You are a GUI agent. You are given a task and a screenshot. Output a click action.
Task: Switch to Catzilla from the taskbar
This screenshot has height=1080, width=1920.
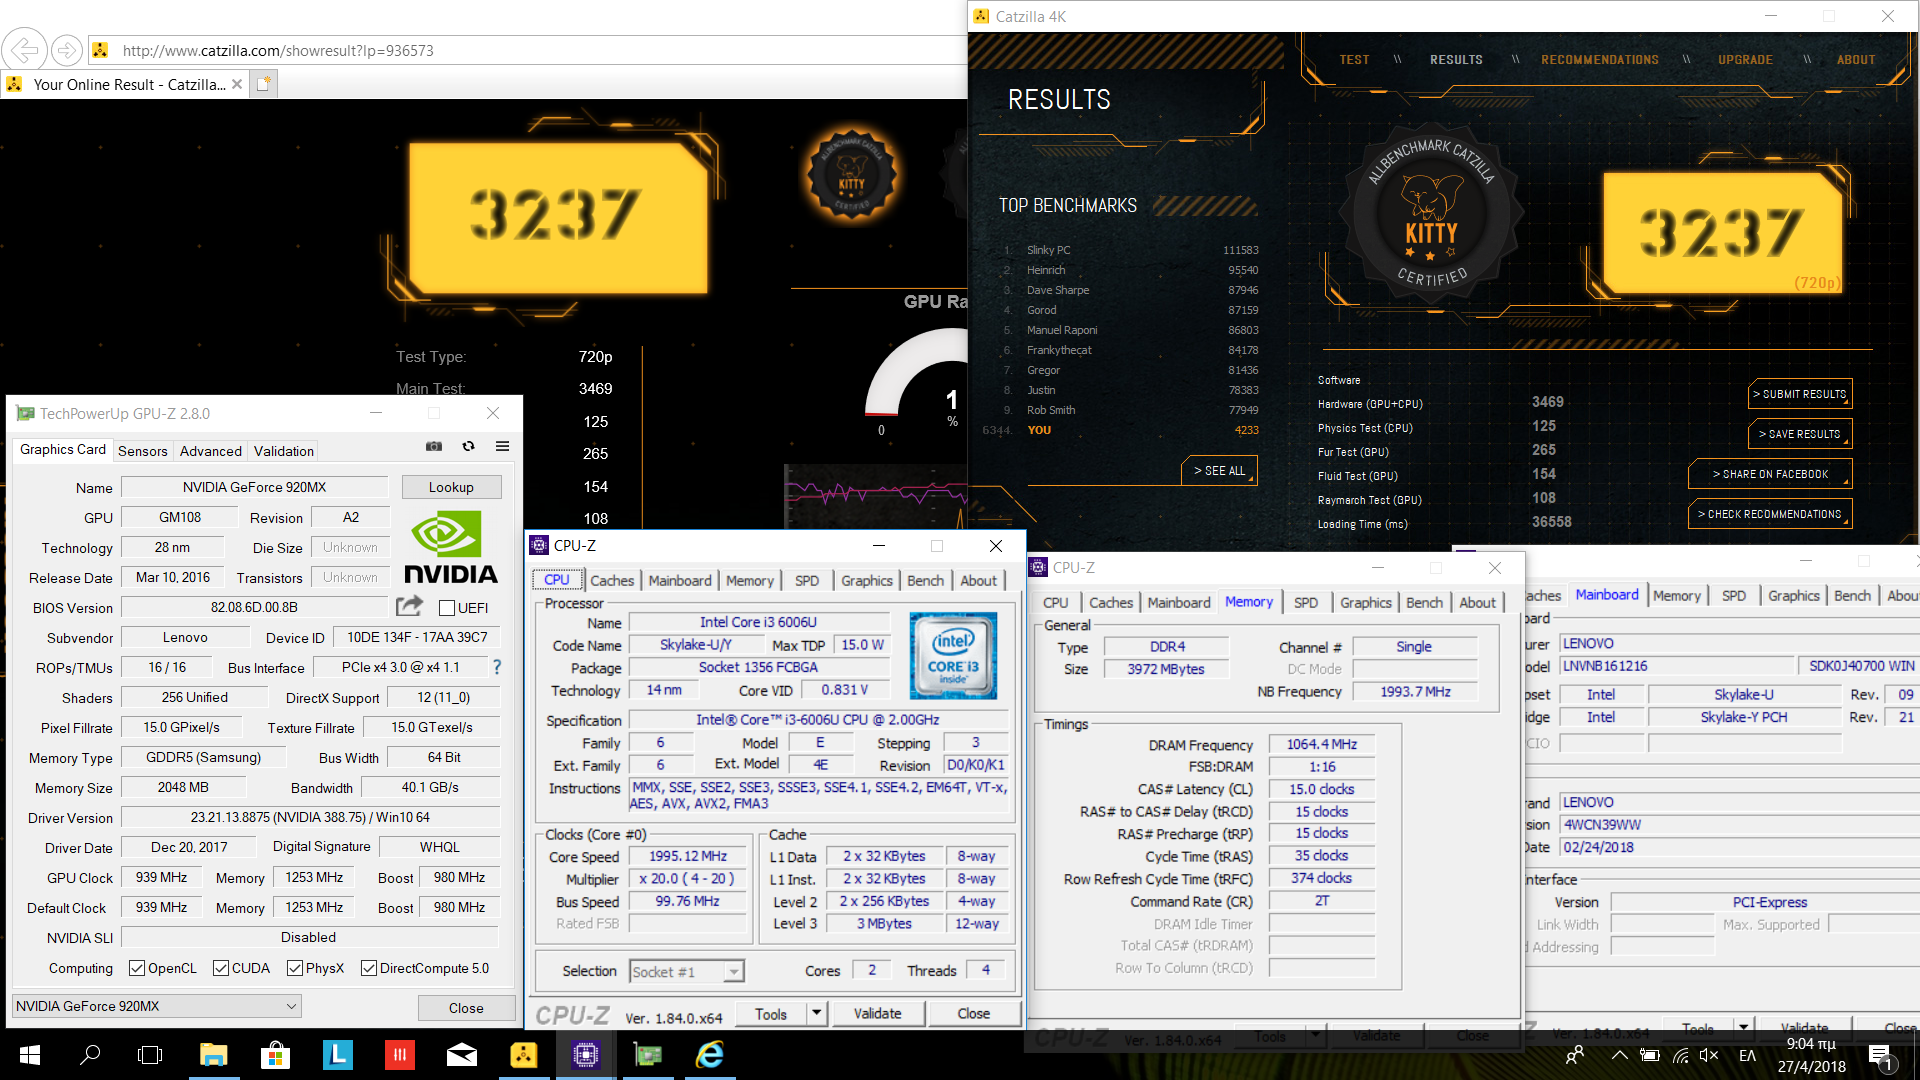[x=523, y=1054]
